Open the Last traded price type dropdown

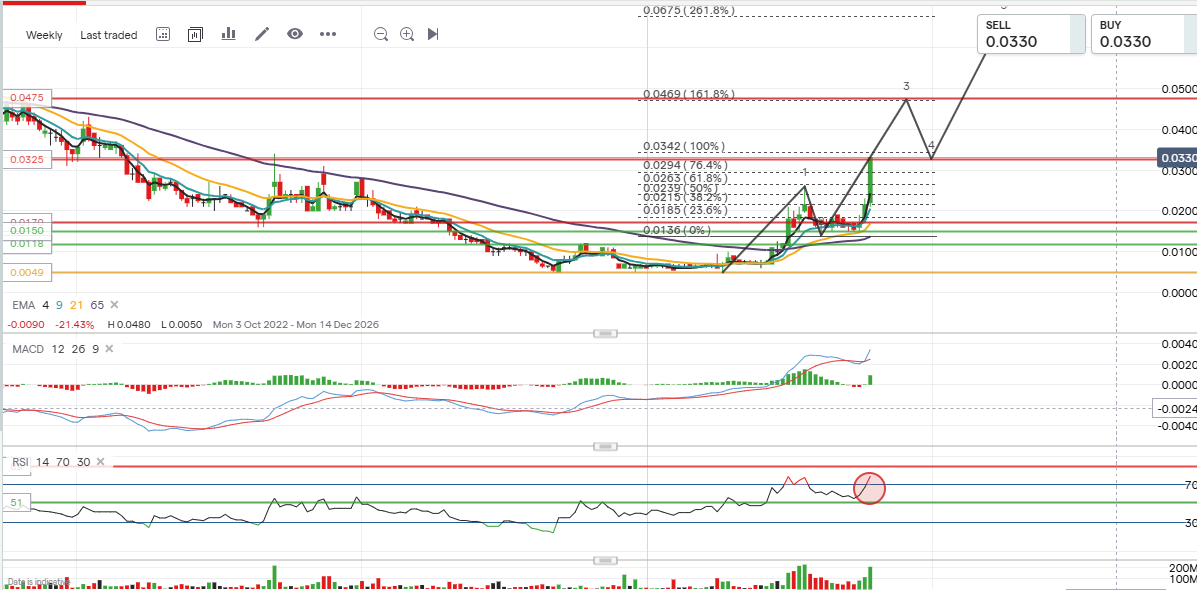[x=109, y=35]
